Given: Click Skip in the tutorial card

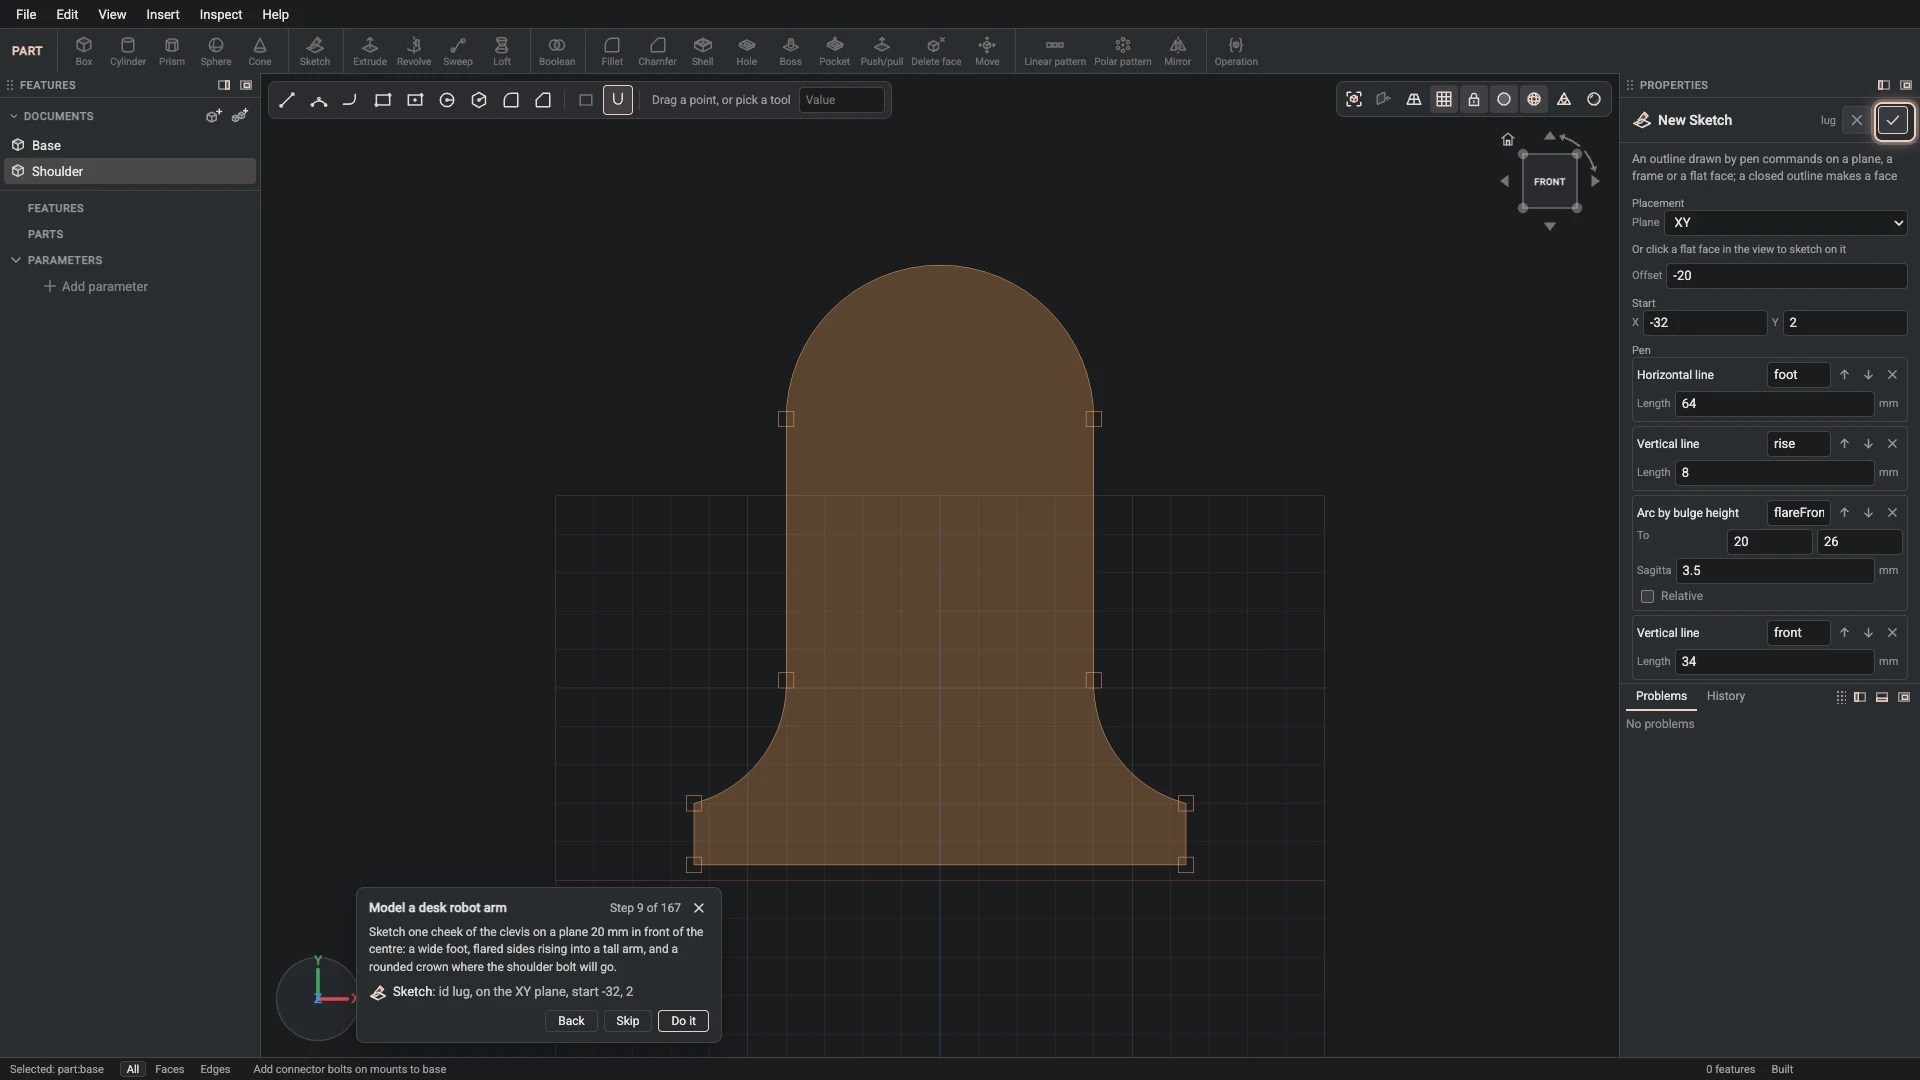Looking at the screenshot, I should [628, 1021].
